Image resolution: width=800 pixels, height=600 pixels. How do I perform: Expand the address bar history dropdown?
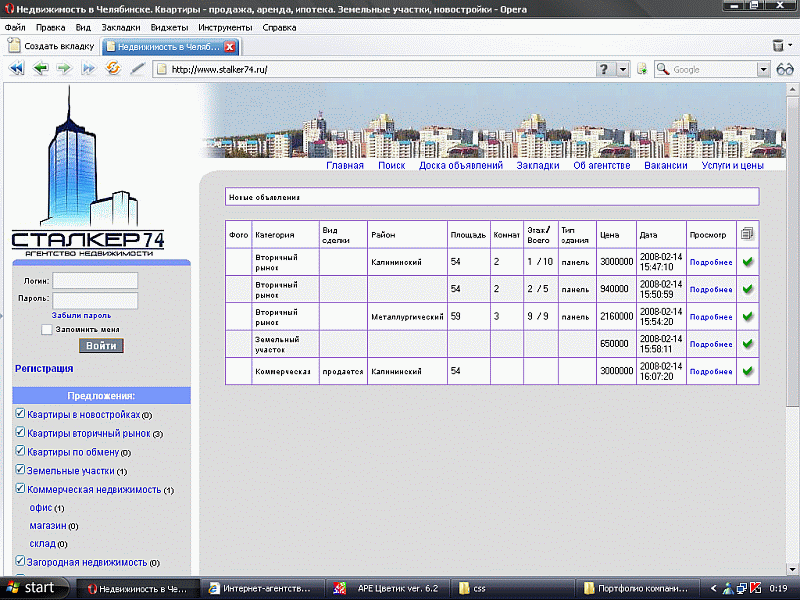623,70
